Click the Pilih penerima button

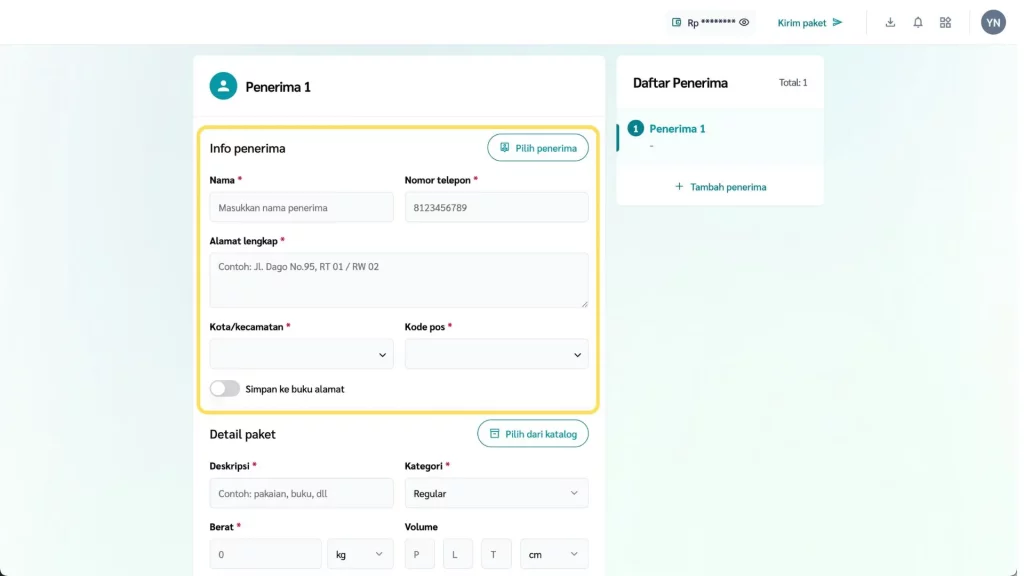tap(538, 148)
